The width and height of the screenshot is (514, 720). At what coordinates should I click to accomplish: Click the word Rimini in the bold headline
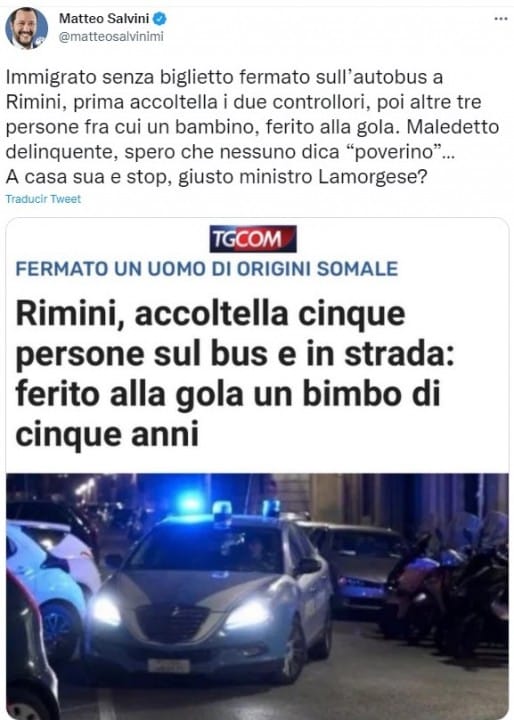(69, 315)
